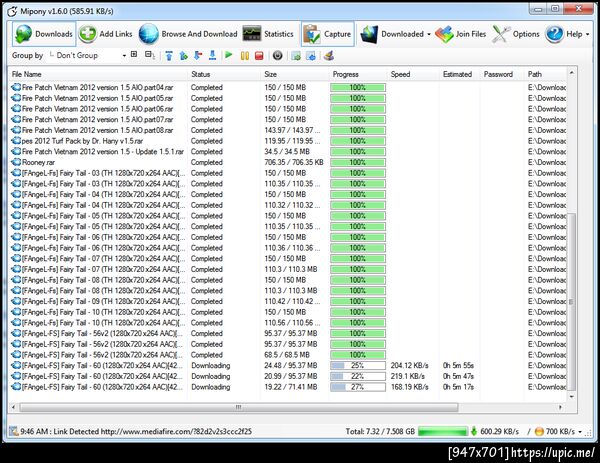Click the total progress bar in status bar
This screenshot has height=463, width=600.
pyautogui.click(x=443, y=432)
